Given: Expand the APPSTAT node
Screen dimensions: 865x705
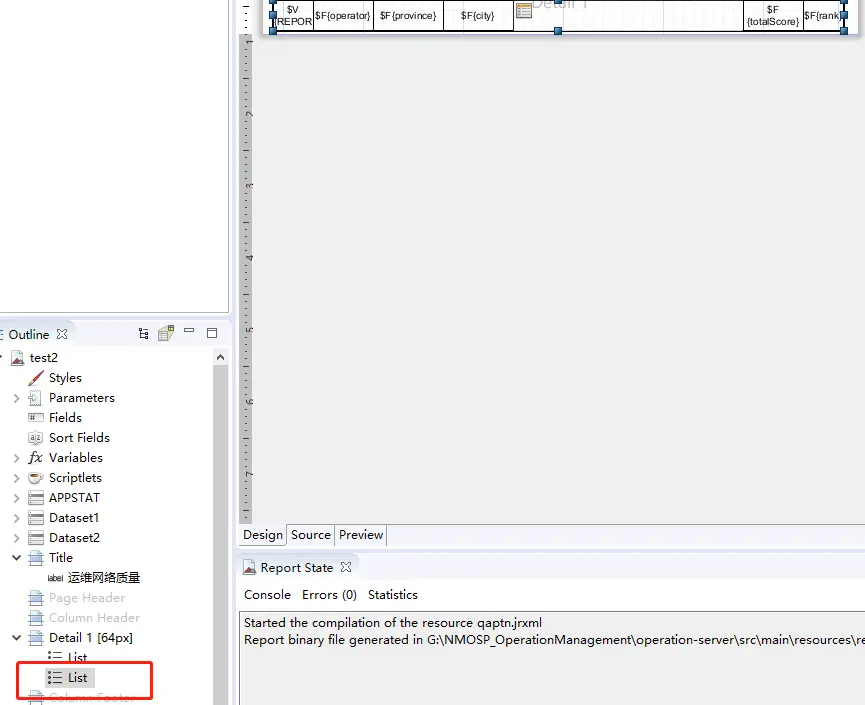Looking at the screenshot, I should [x=17, y=498].
